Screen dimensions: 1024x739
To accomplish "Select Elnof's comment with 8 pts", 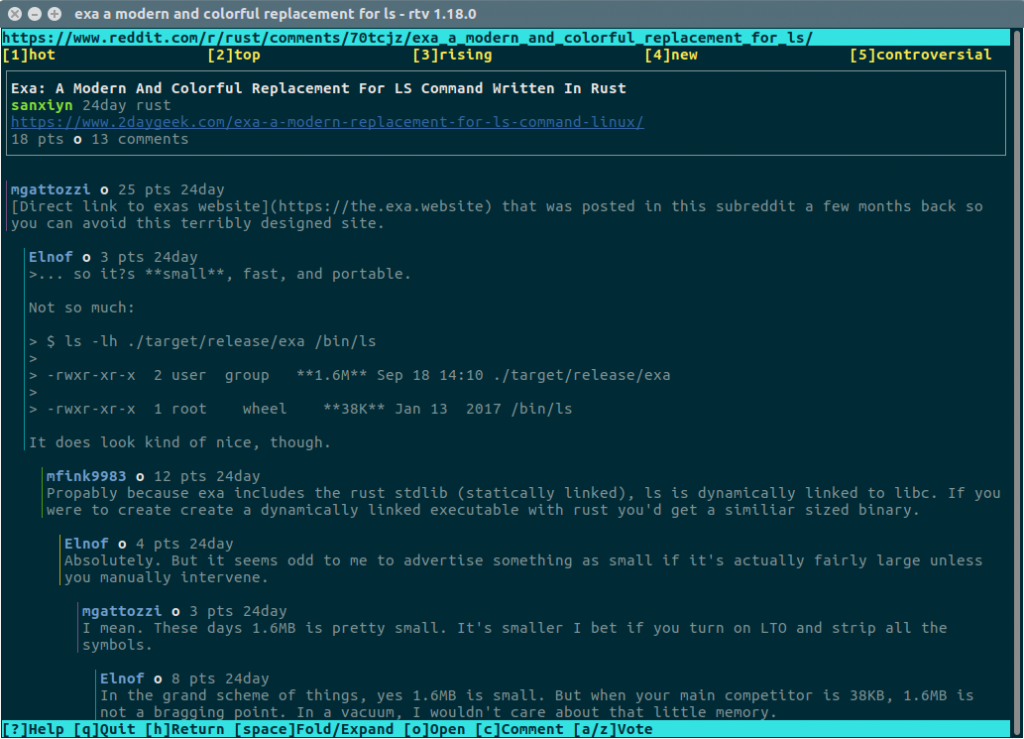I will [x=122, y=678].
